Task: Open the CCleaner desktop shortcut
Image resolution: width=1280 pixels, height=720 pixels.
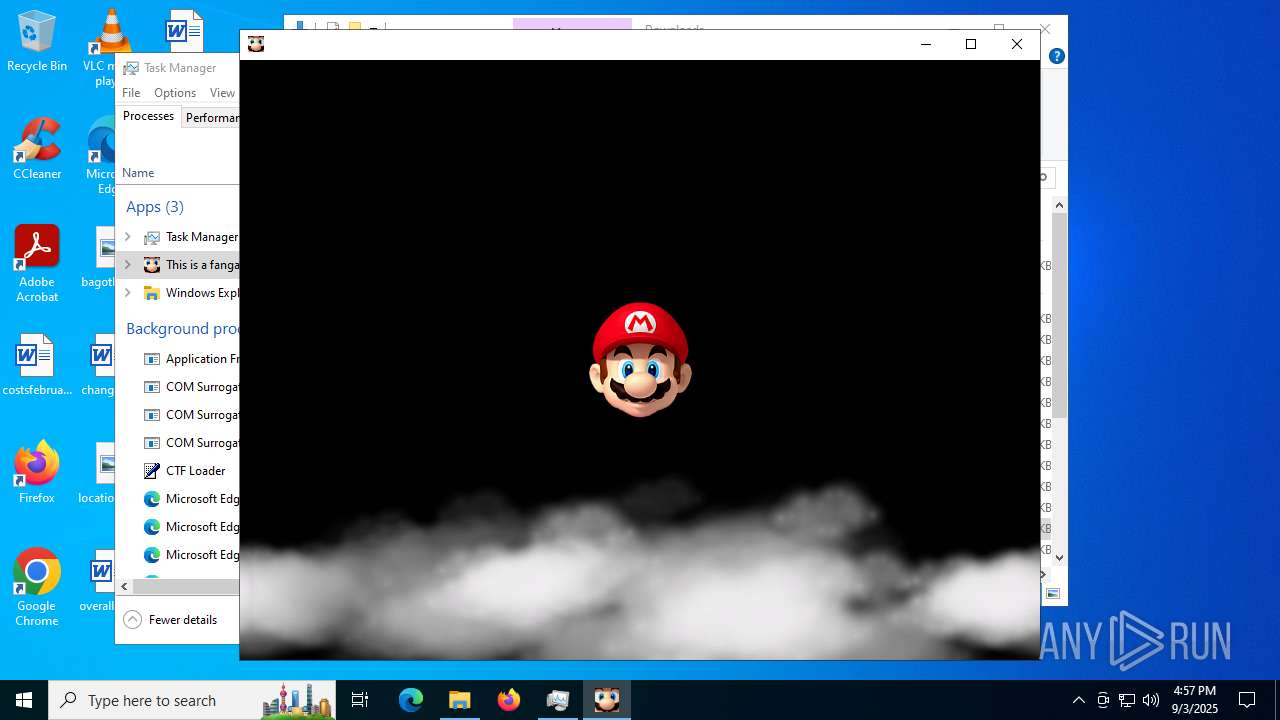Action: point(37,149)
